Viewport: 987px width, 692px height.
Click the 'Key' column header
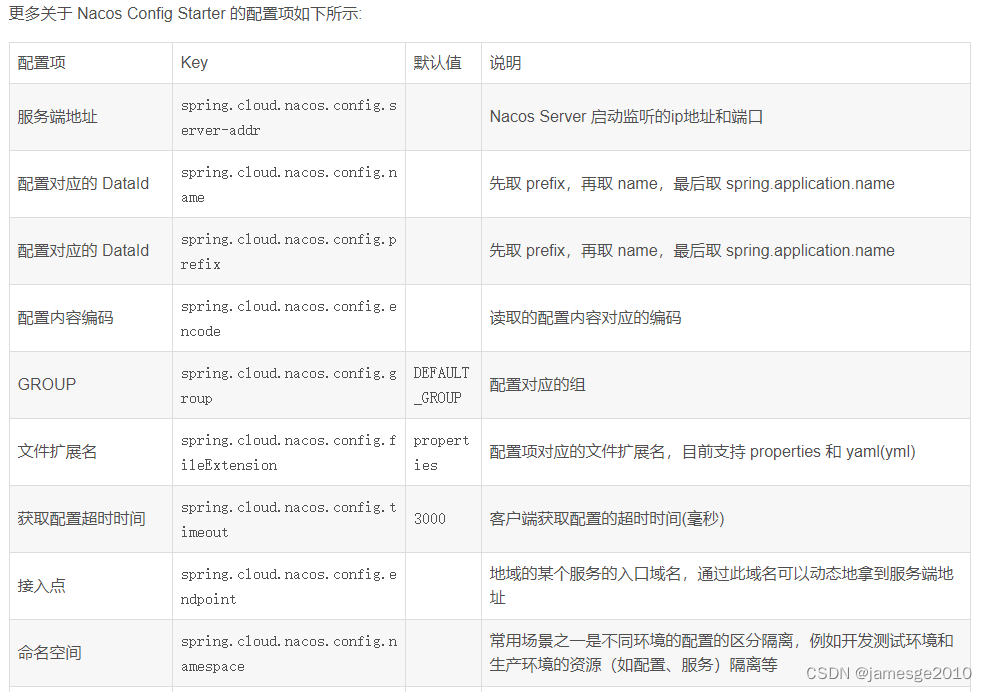tap(194, 62)
